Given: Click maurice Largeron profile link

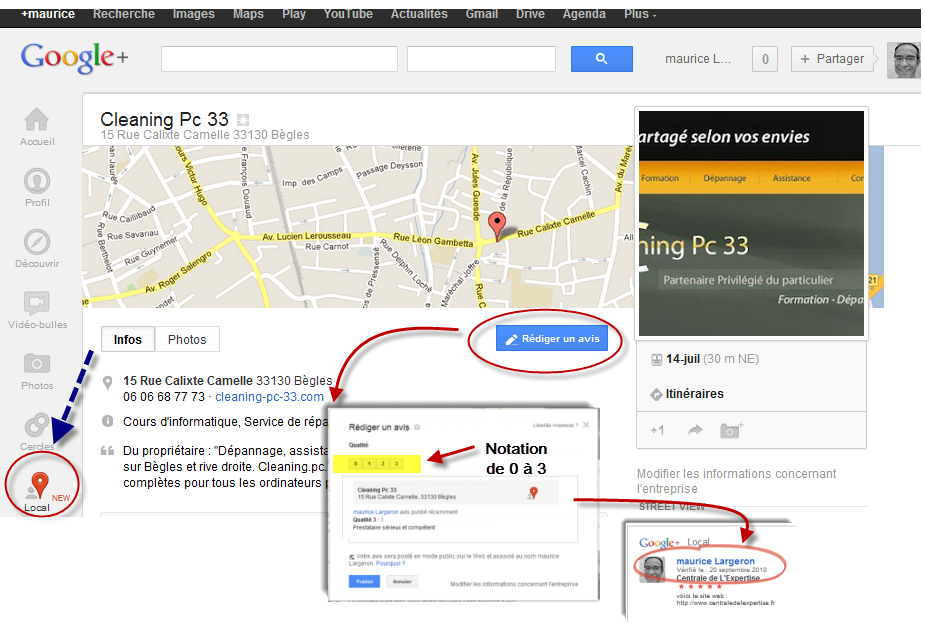Looking at the screenshot, I should pyautogui.click(x=715, y=561).
